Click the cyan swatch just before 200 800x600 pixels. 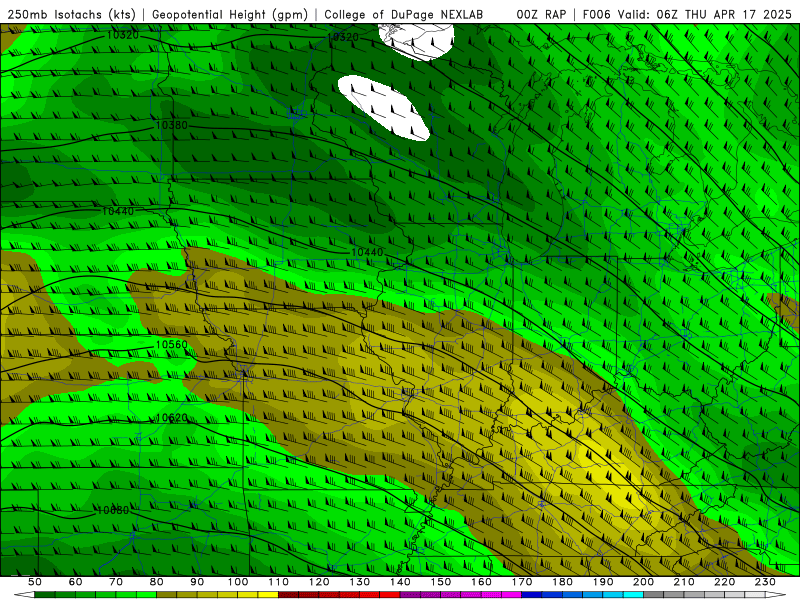tap(634, 594)
